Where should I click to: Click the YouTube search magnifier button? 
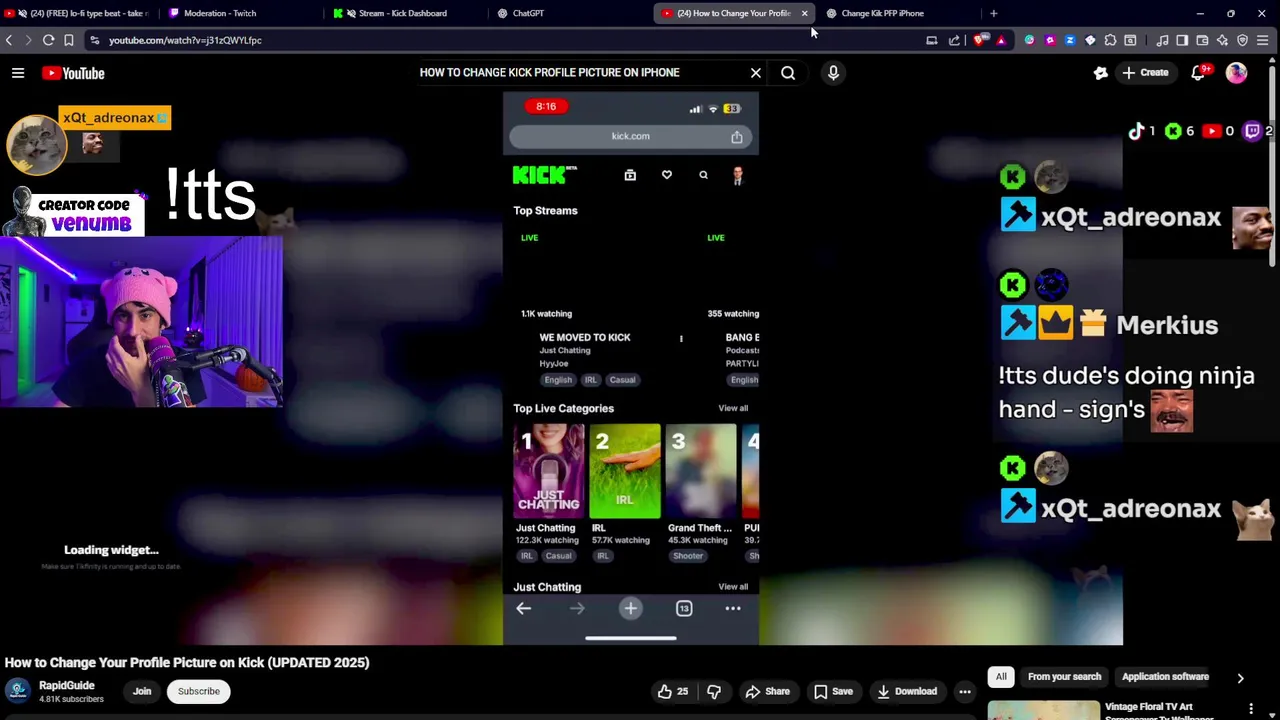[788, 73]
